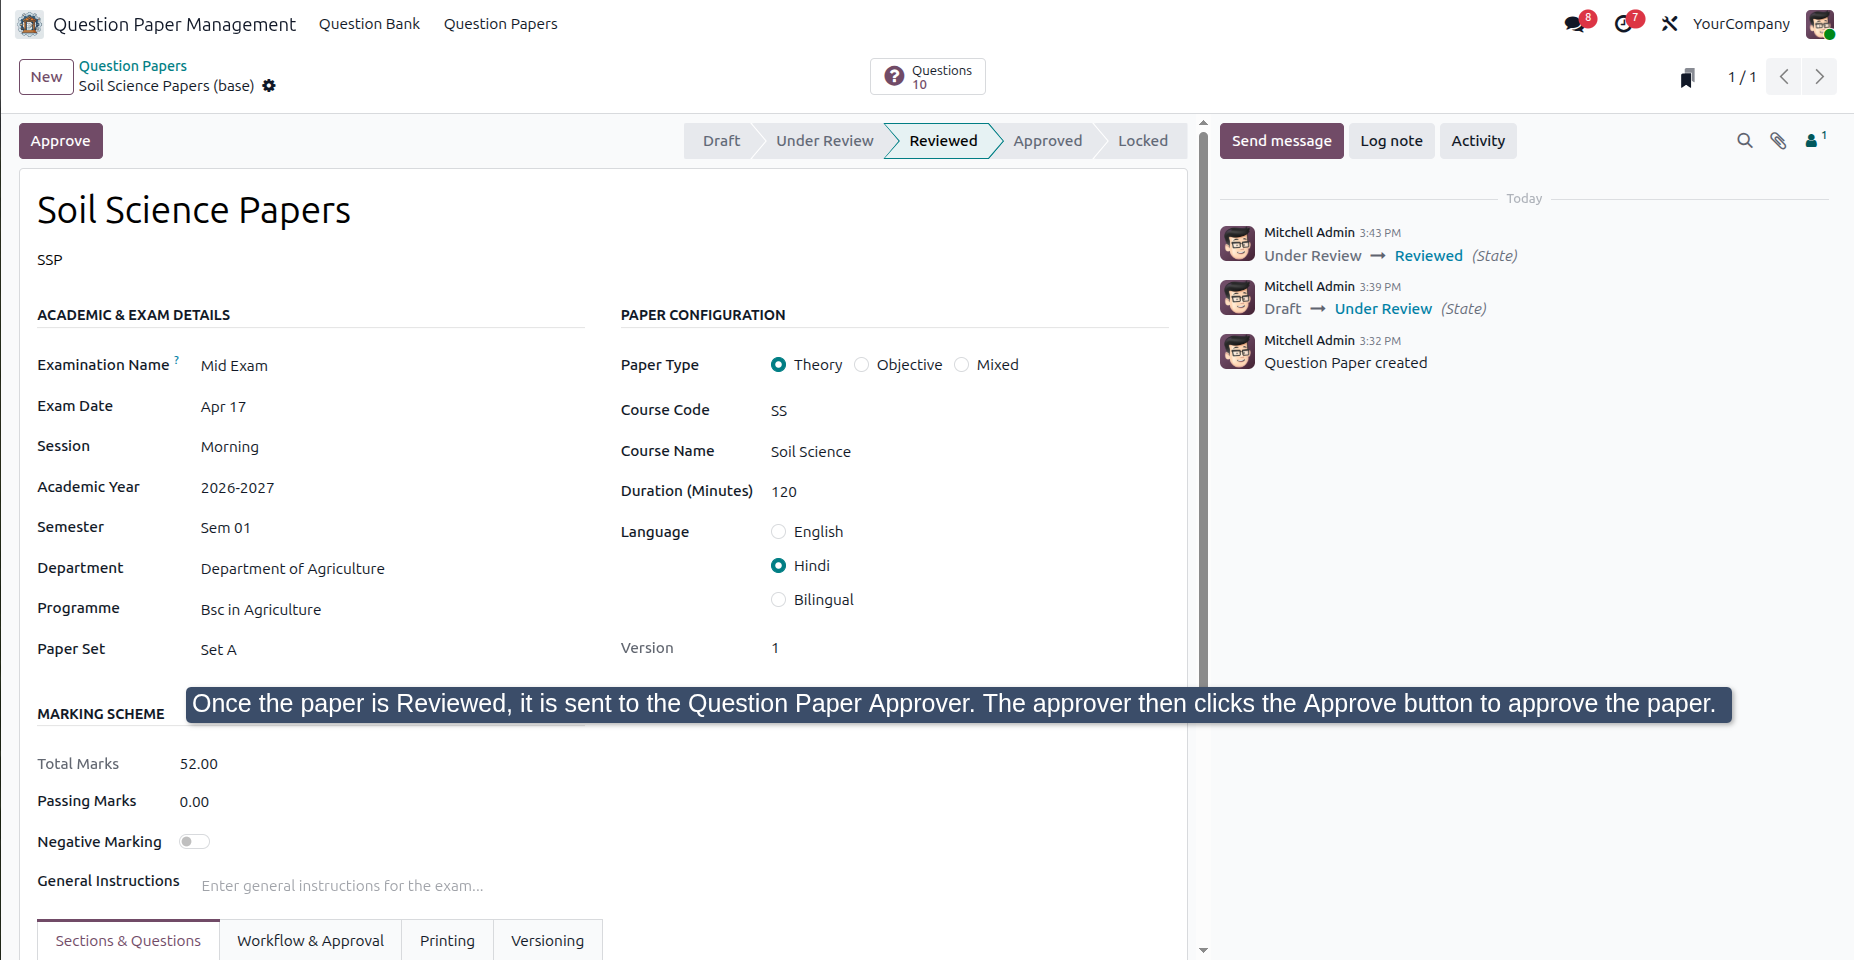Click the General Instructions input field
The image size is (1854, 960).
point(684,886)
